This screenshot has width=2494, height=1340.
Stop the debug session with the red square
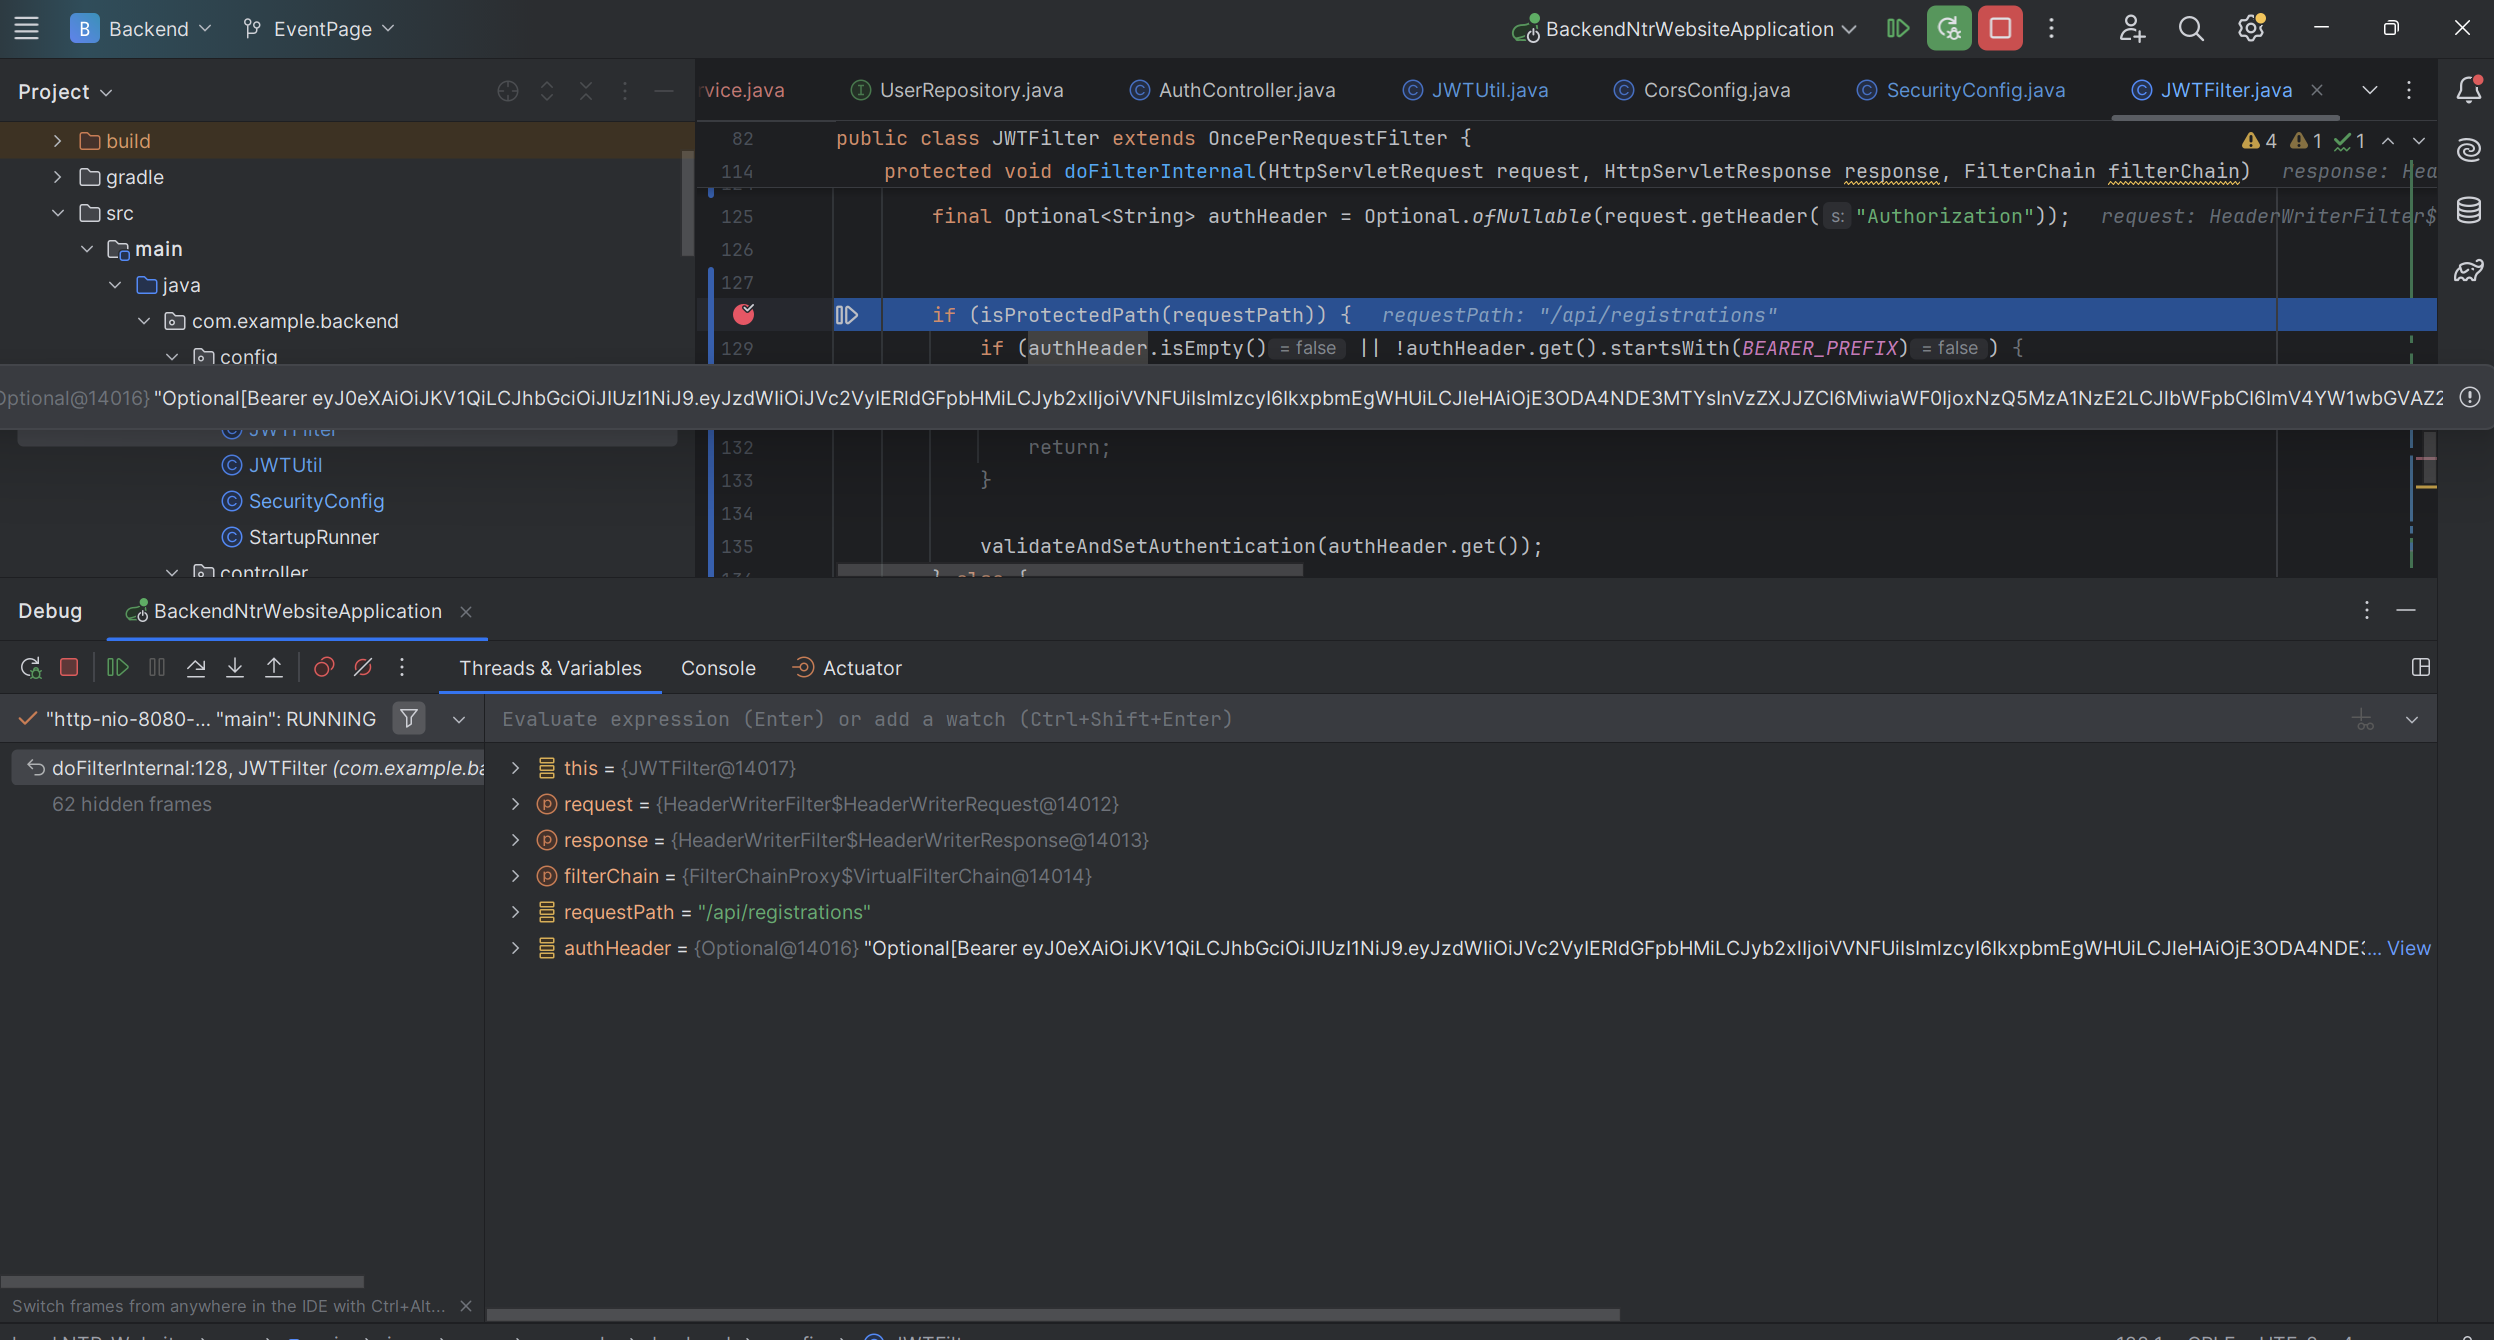tap(69, 667)
